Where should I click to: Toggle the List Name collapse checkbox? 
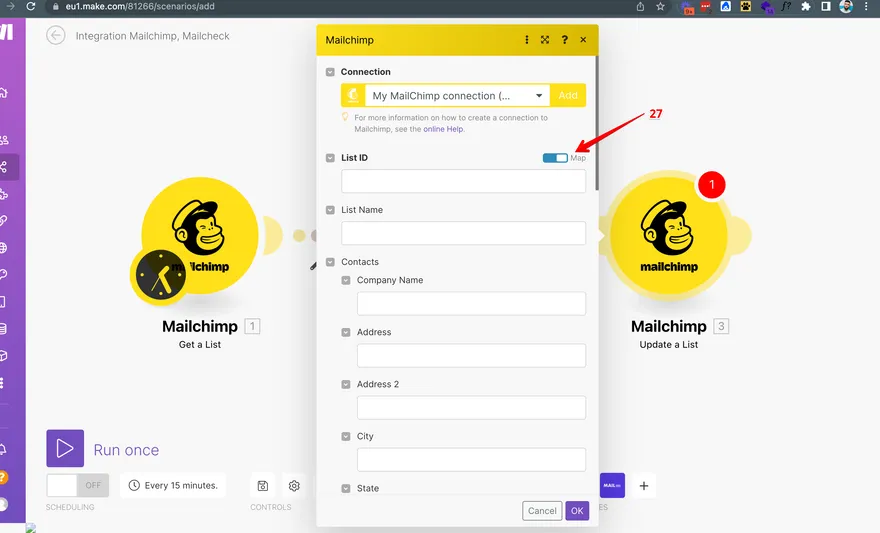point(330,210)
